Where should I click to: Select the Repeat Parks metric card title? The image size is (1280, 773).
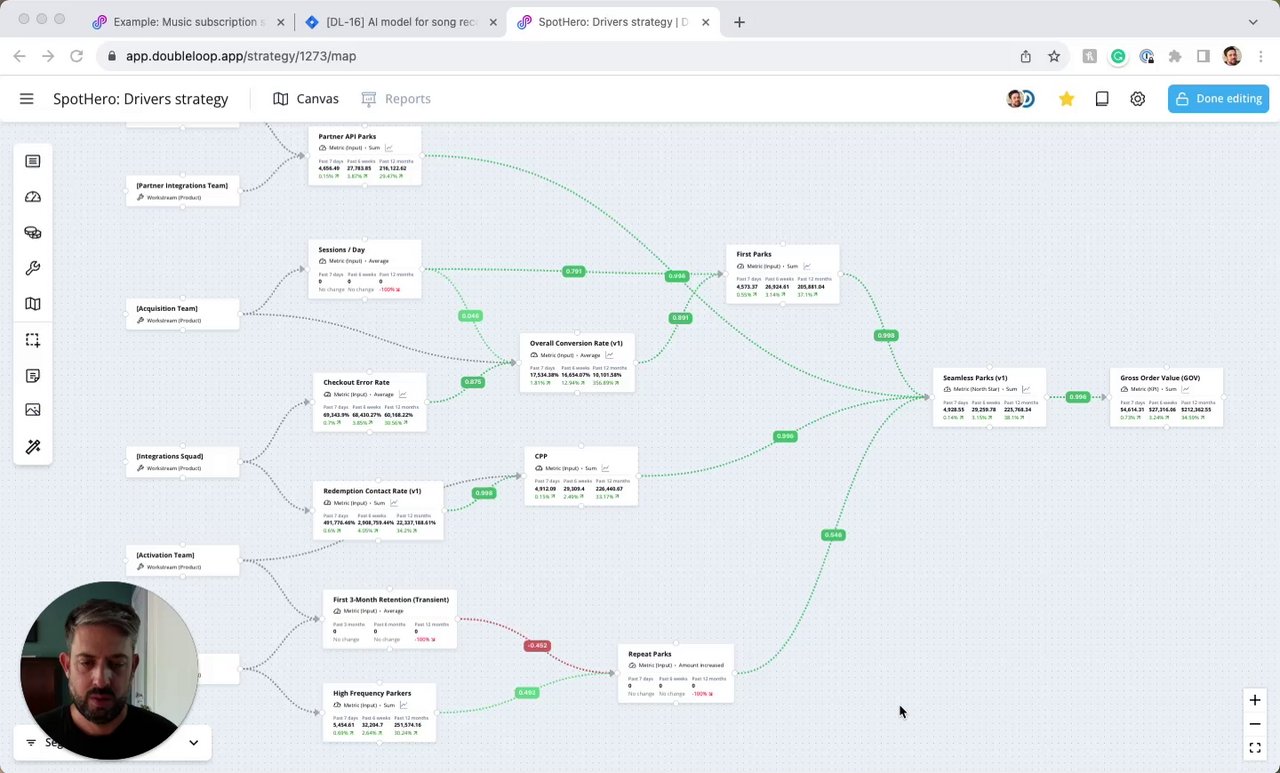(x=650, y=654)
